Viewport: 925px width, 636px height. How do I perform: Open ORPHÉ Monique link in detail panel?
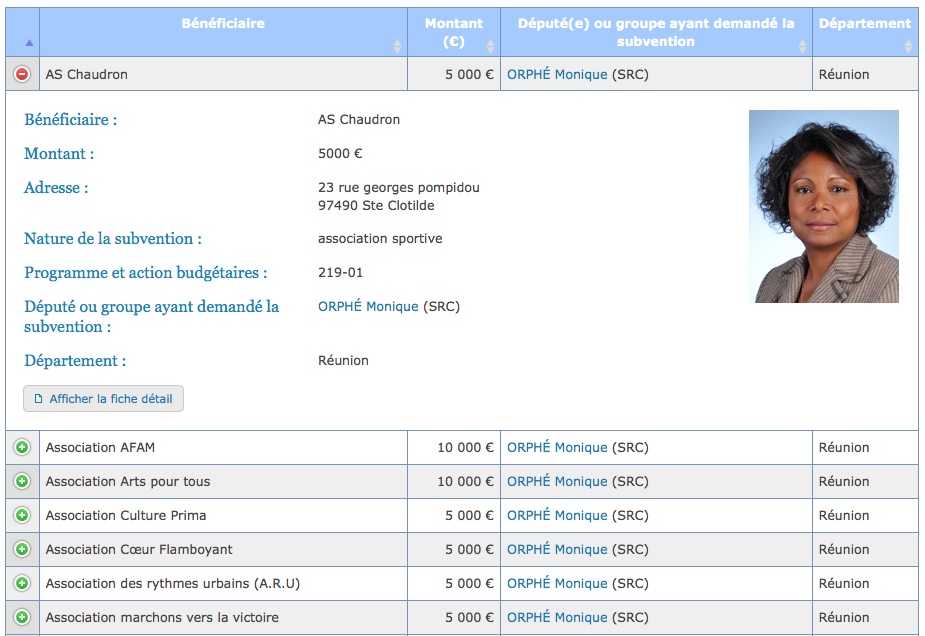point(368,306)
